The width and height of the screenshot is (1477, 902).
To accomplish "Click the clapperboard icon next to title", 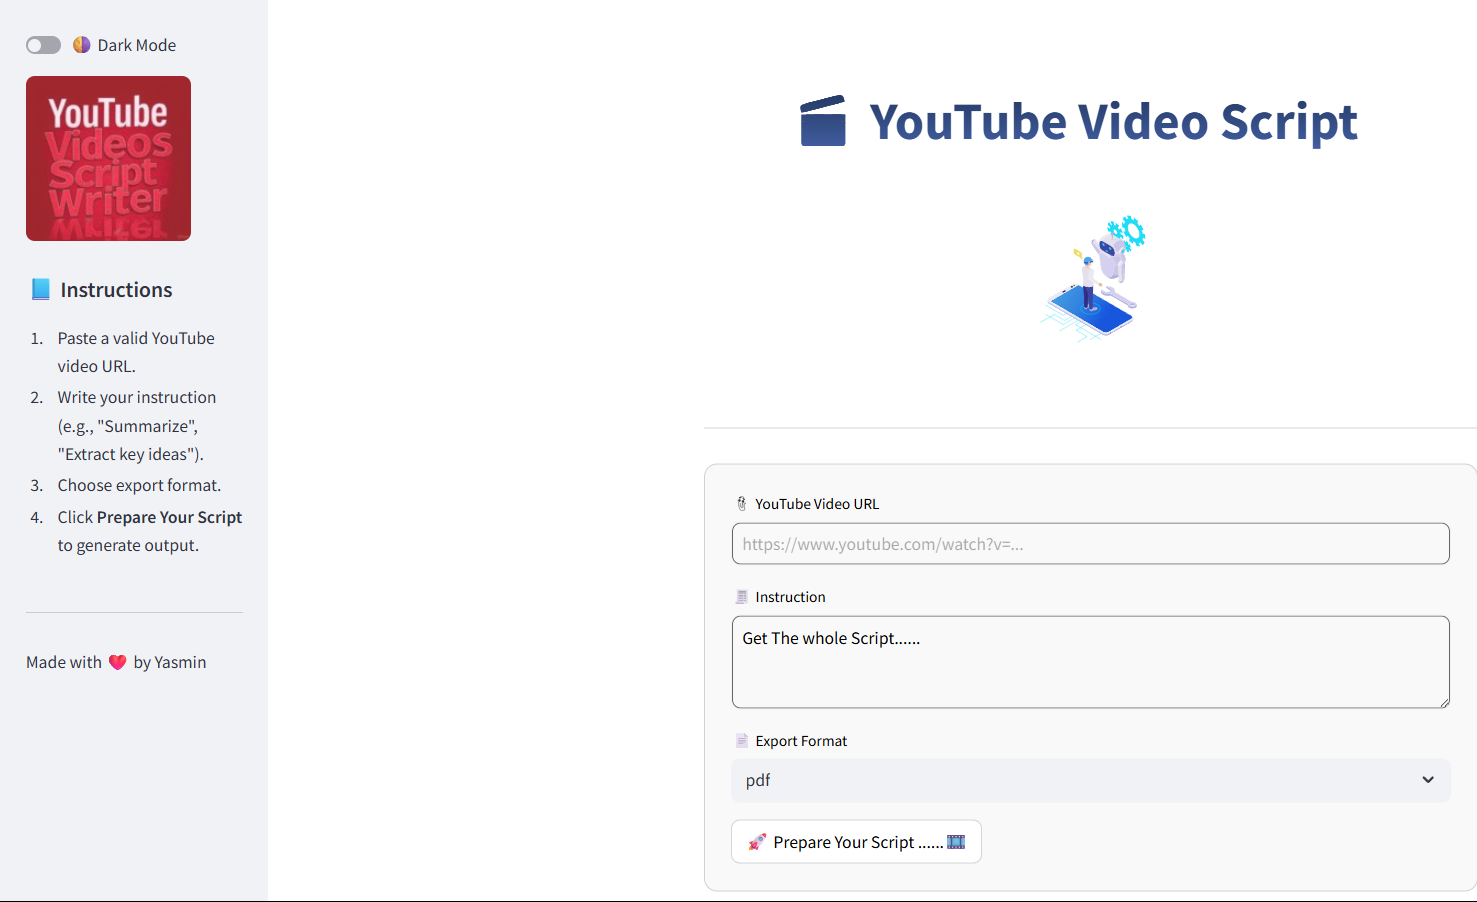I will pos(823,121).
